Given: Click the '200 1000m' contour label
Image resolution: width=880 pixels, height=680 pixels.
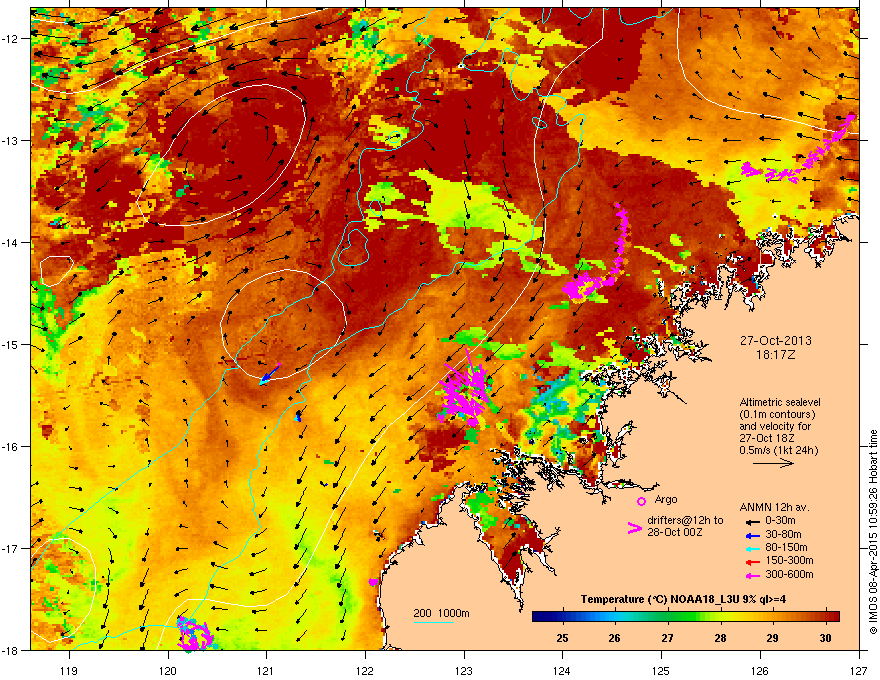Looking at the screenshot, I should pyautogui.click(x=441, y=613).
